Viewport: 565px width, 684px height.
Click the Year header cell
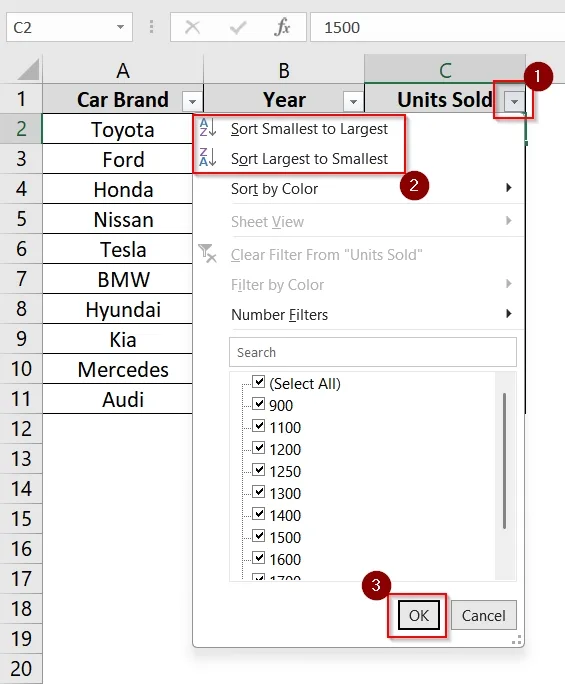coord(284,99)
